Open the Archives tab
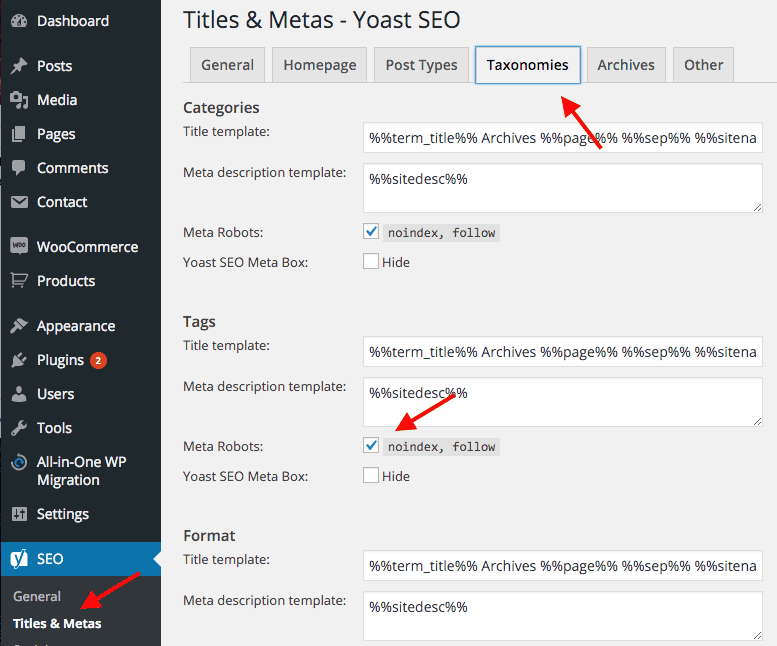Viewport: 777px width, 646px height. coord(626,65)
